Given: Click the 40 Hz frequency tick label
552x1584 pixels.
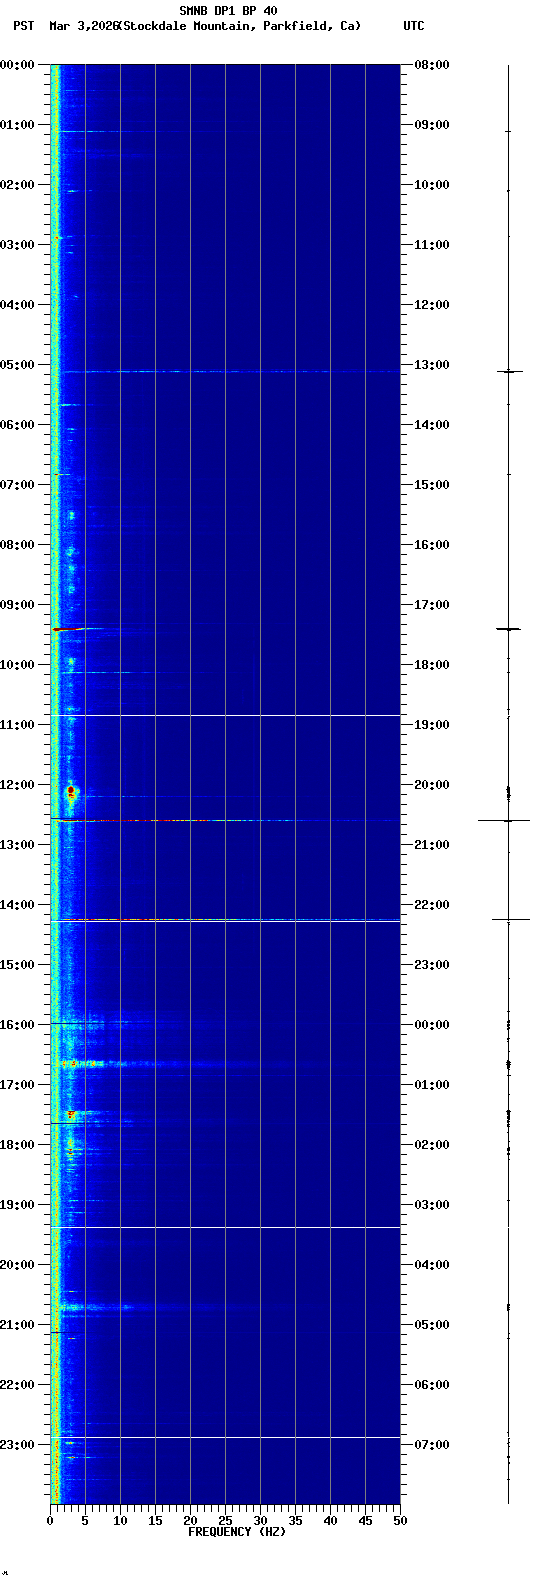Looking at the screenshot, I should click(x=330, y=1521).
